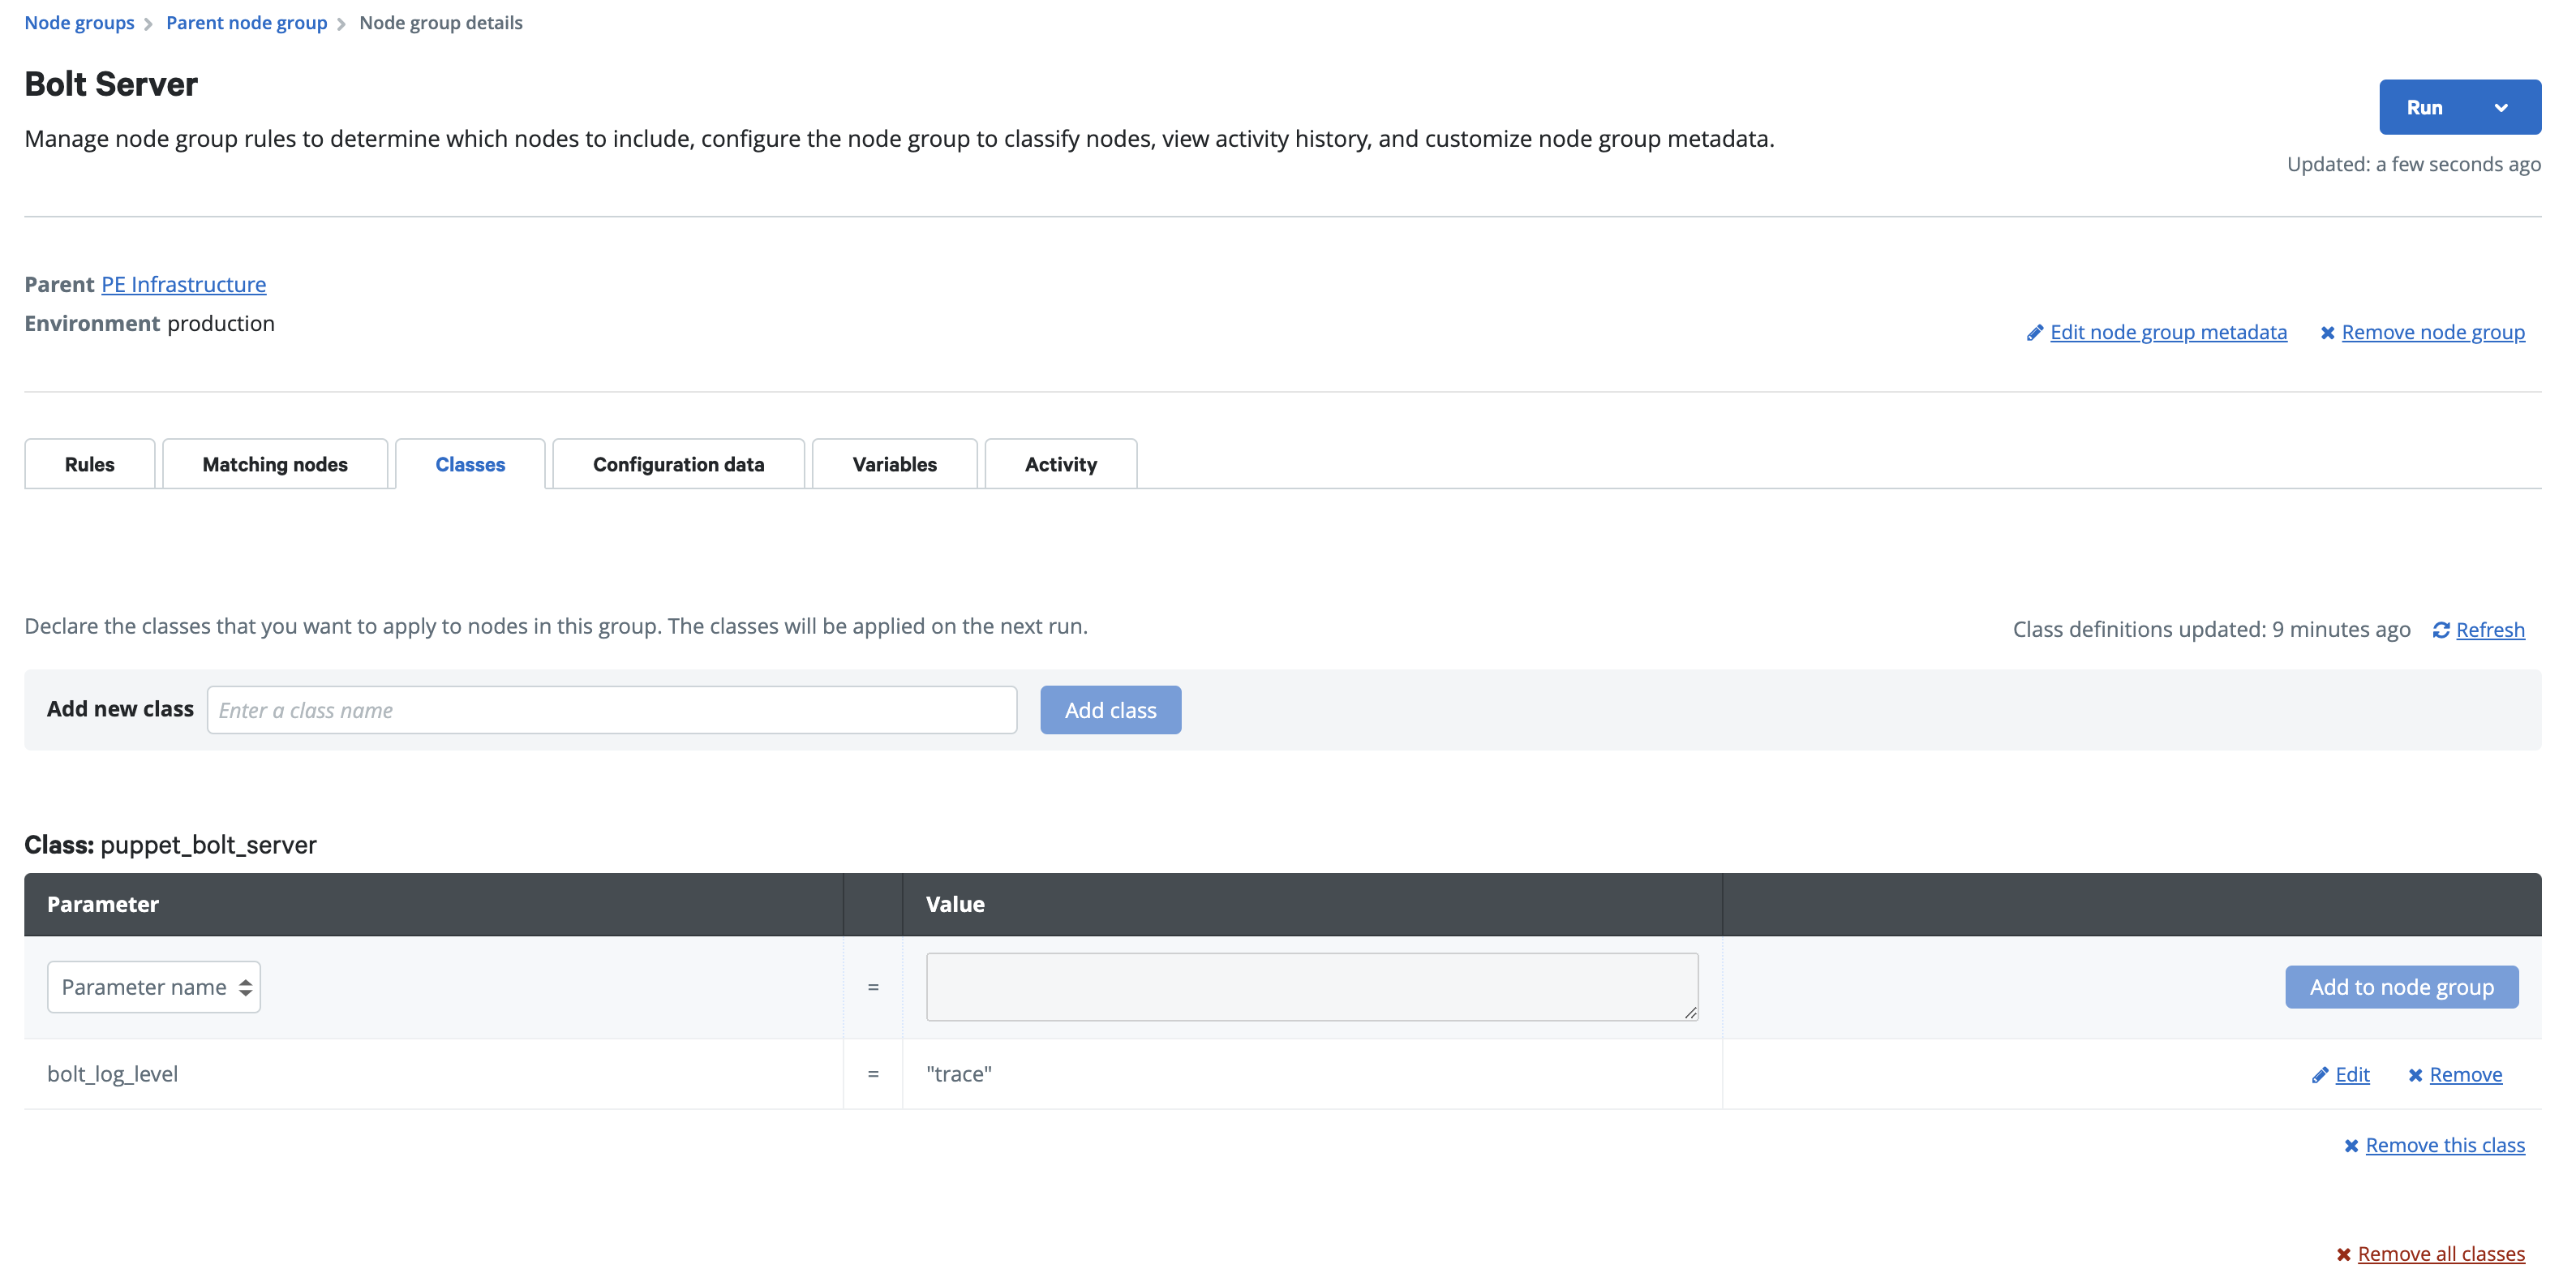Focus the Enter a class name field
Image resolution: width=2576 pixels, height=1282 pixels.
click(x=612, y=710)
